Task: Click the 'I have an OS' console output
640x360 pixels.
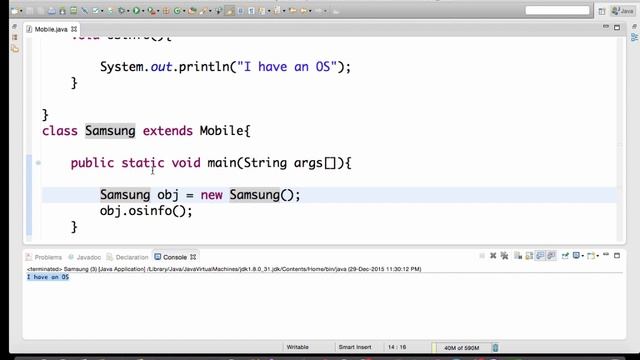Action: [x=48, y=277]
